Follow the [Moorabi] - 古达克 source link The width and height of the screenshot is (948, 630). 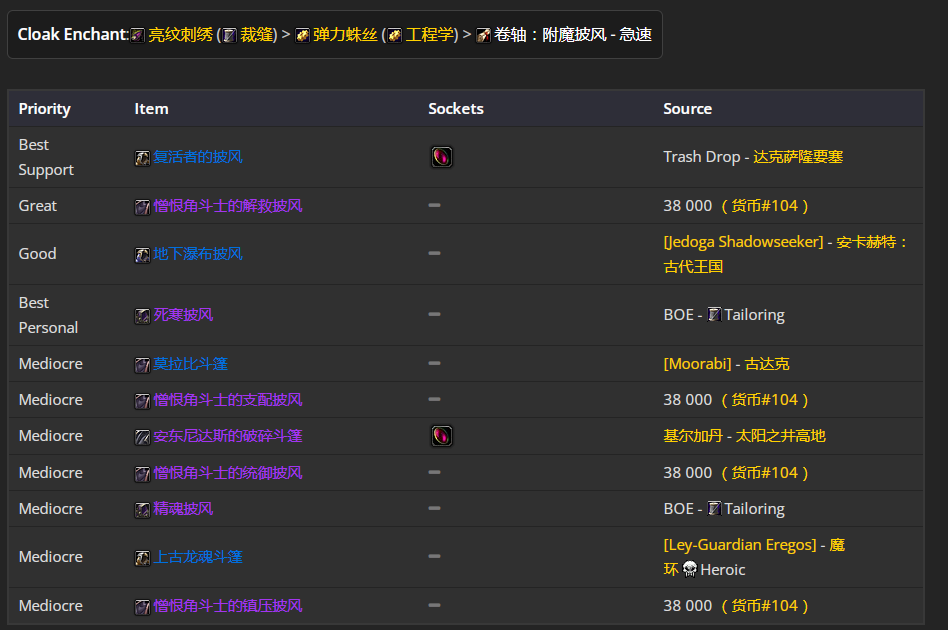coord(726,364)
